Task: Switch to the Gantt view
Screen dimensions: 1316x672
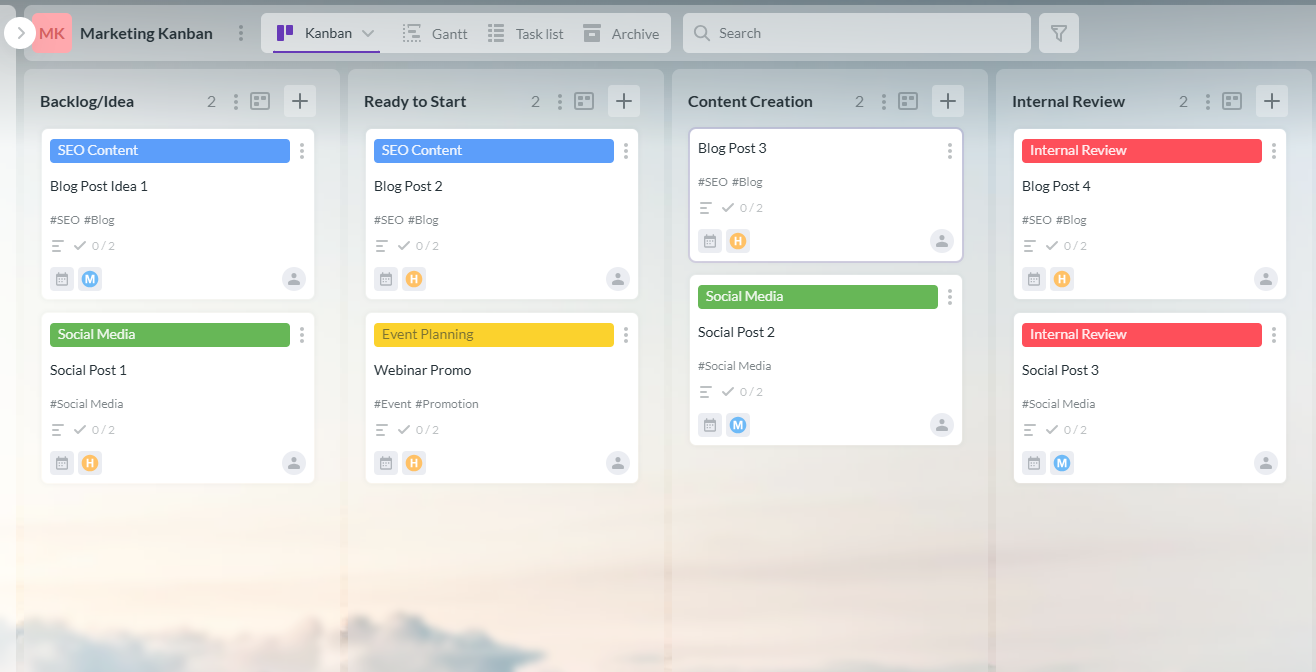Action: pyautogui.click(x=435, y=32)
